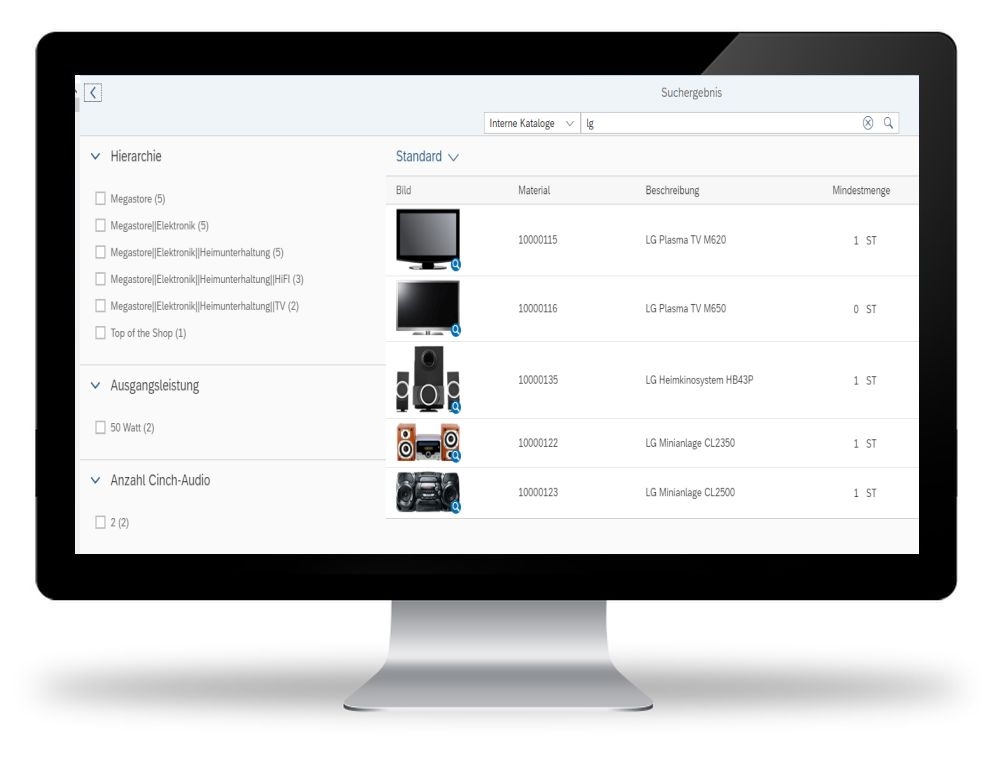Open the Standard view variant dropdown
Image resolution: width=1000 pixels, height=765 pixels.
[427, 157]
